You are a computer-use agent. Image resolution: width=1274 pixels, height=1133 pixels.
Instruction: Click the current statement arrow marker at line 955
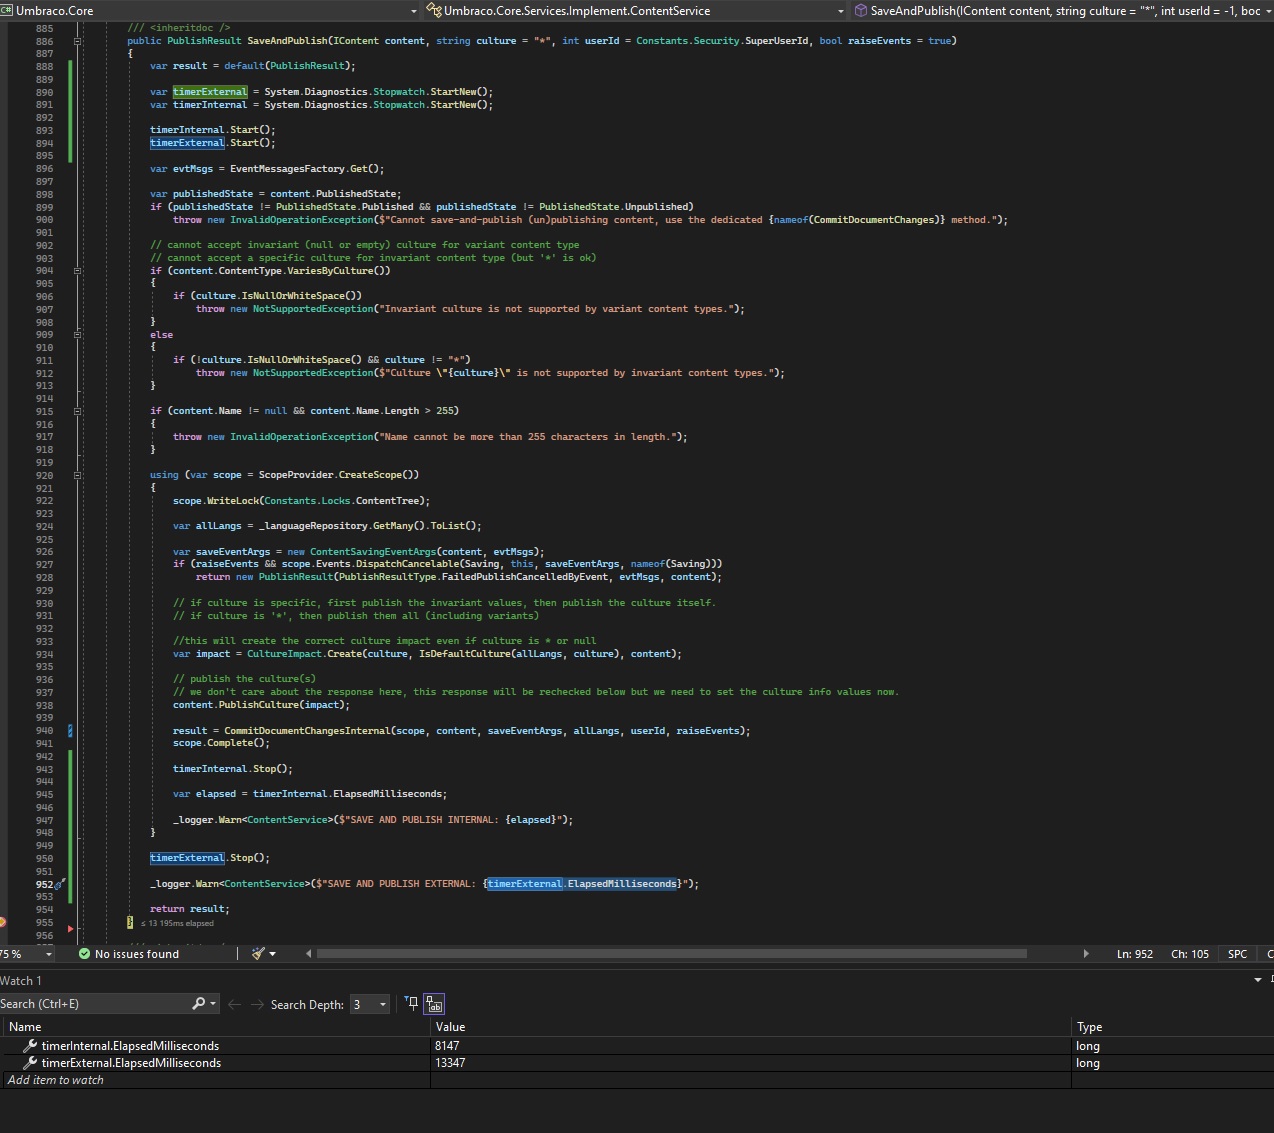pos(70,929)
